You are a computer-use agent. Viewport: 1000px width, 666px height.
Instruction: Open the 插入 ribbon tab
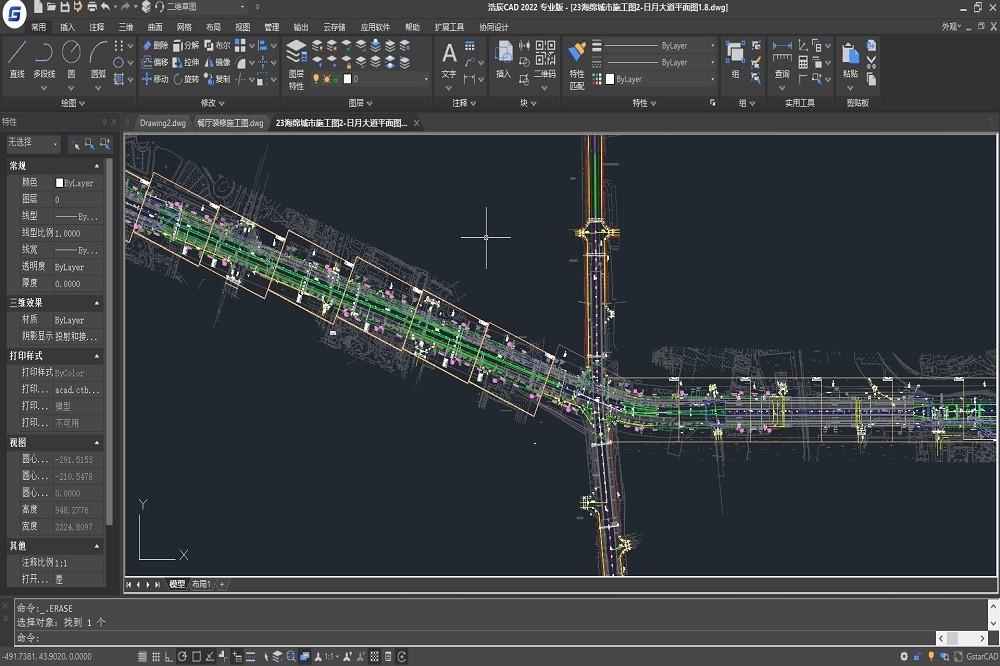tap(67, 27)
